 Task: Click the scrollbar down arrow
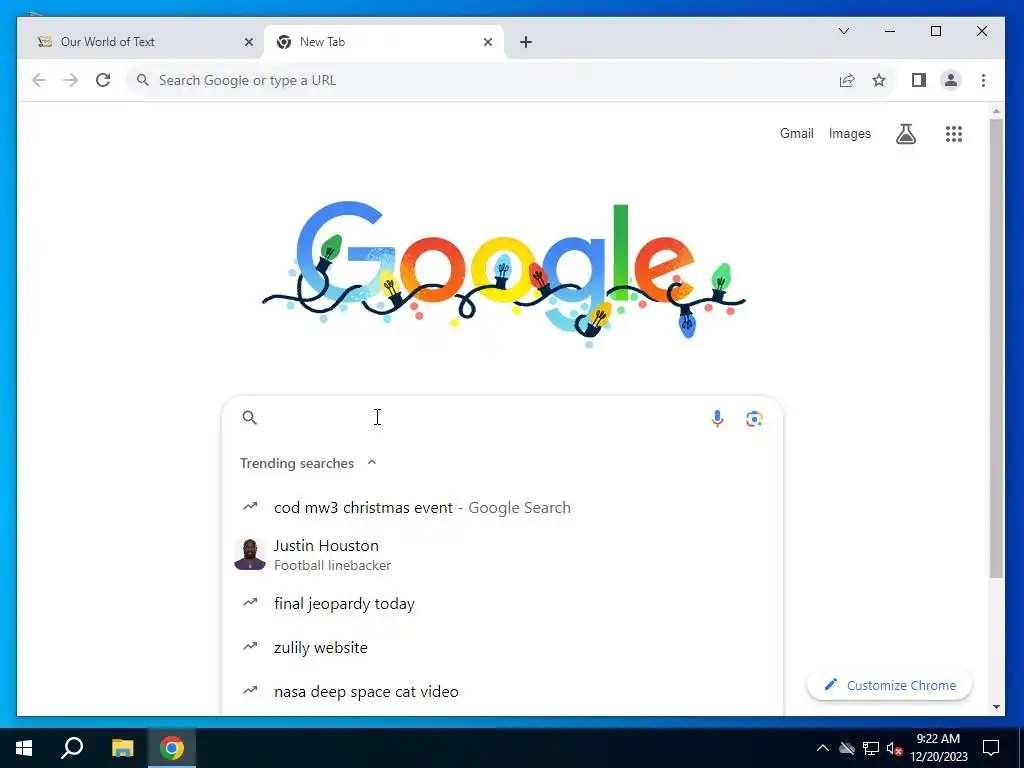[x=996, y=707]
